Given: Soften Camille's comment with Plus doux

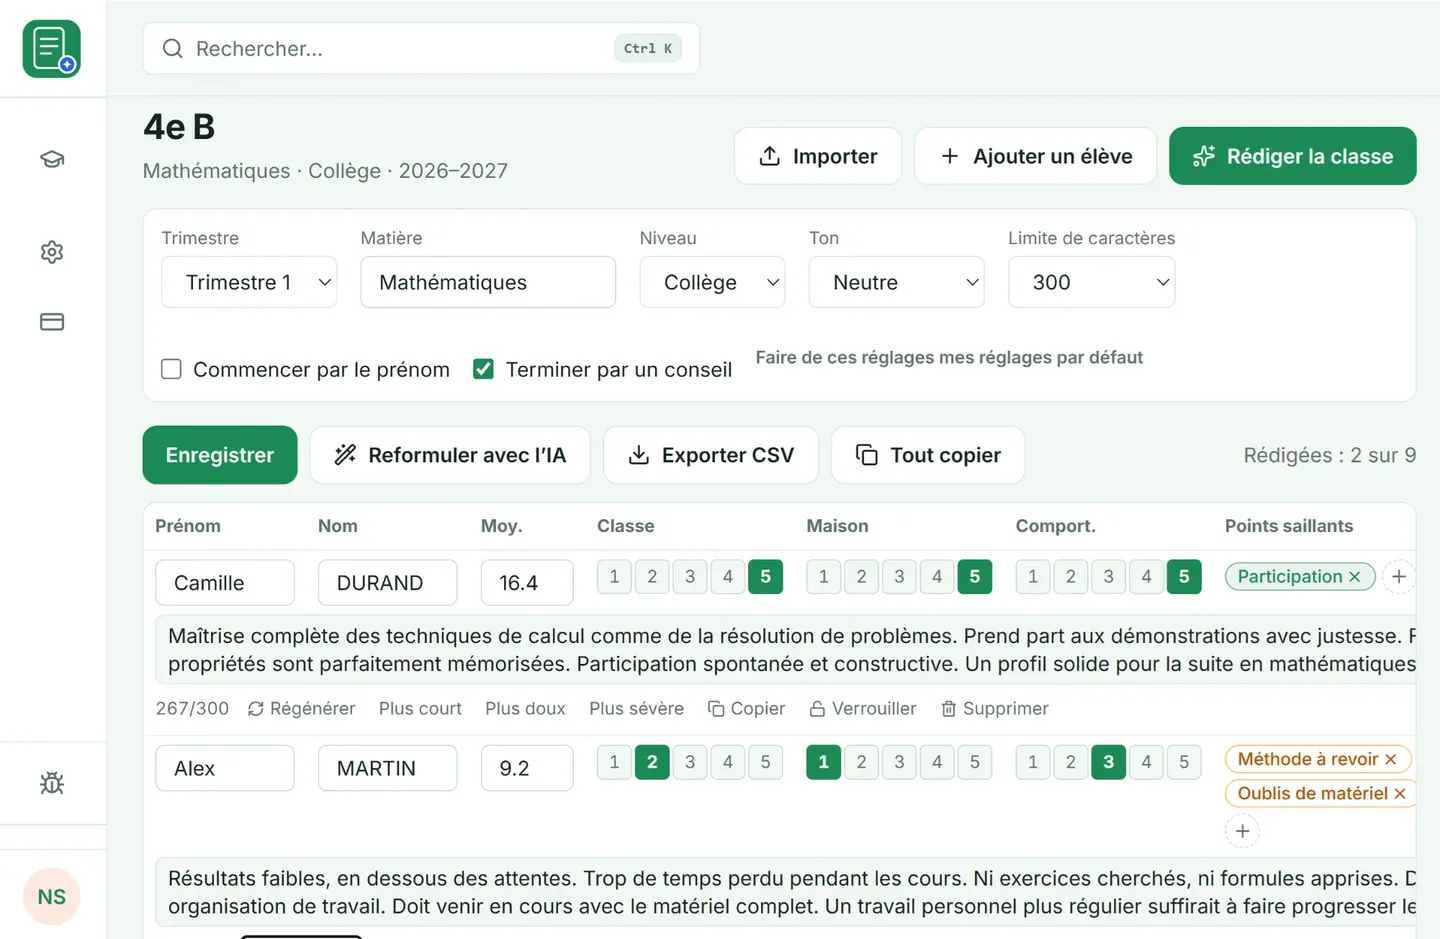Looking at the screenshot, I should pyautogui.click(x=525, y=708).
